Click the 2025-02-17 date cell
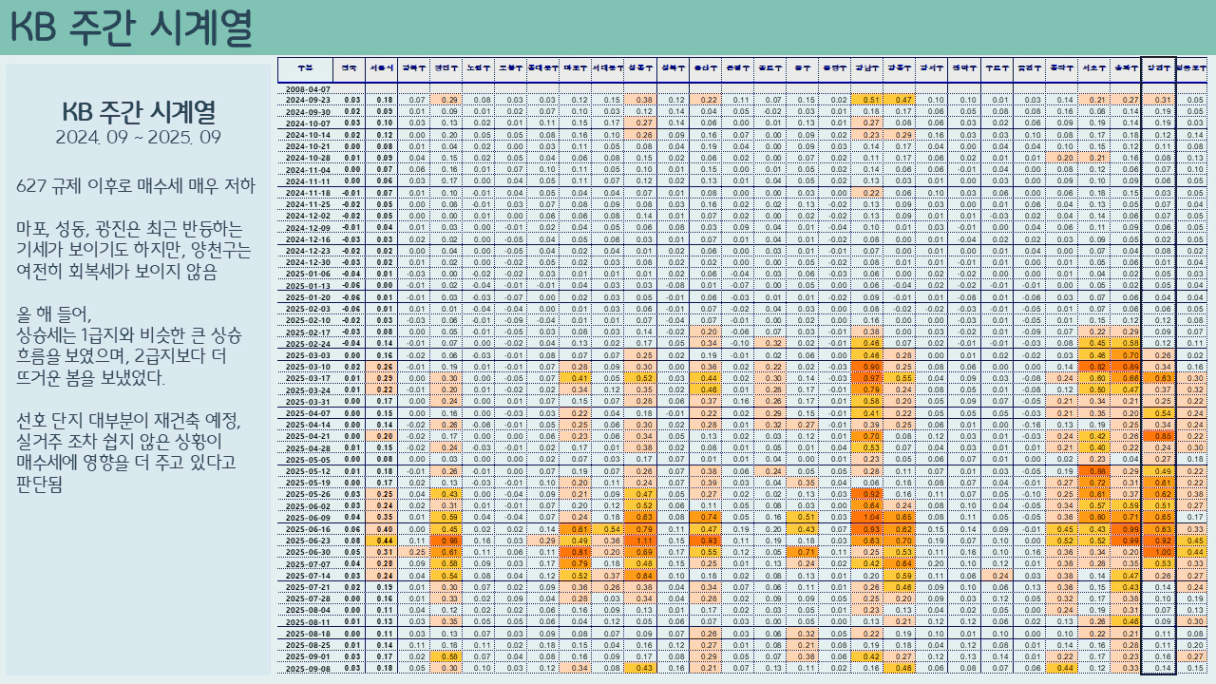This screenshot has width=1216, height=684. tap(308, 331)
